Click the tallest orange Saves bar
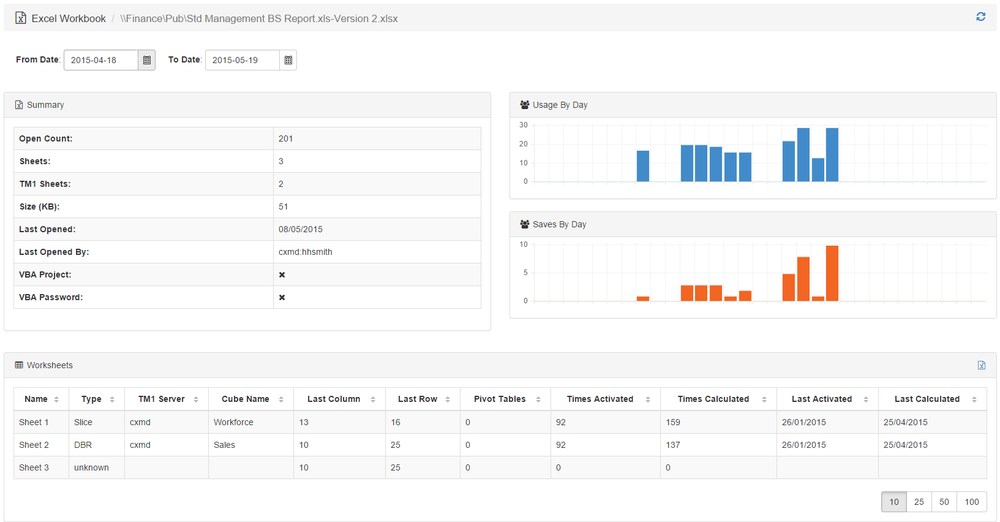 (832, 273)
